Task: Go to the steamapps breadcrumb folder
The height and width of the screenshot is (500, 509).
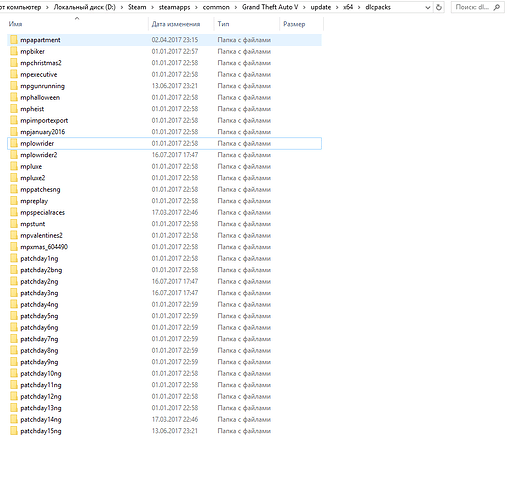Action: click(x=174, y=7)
